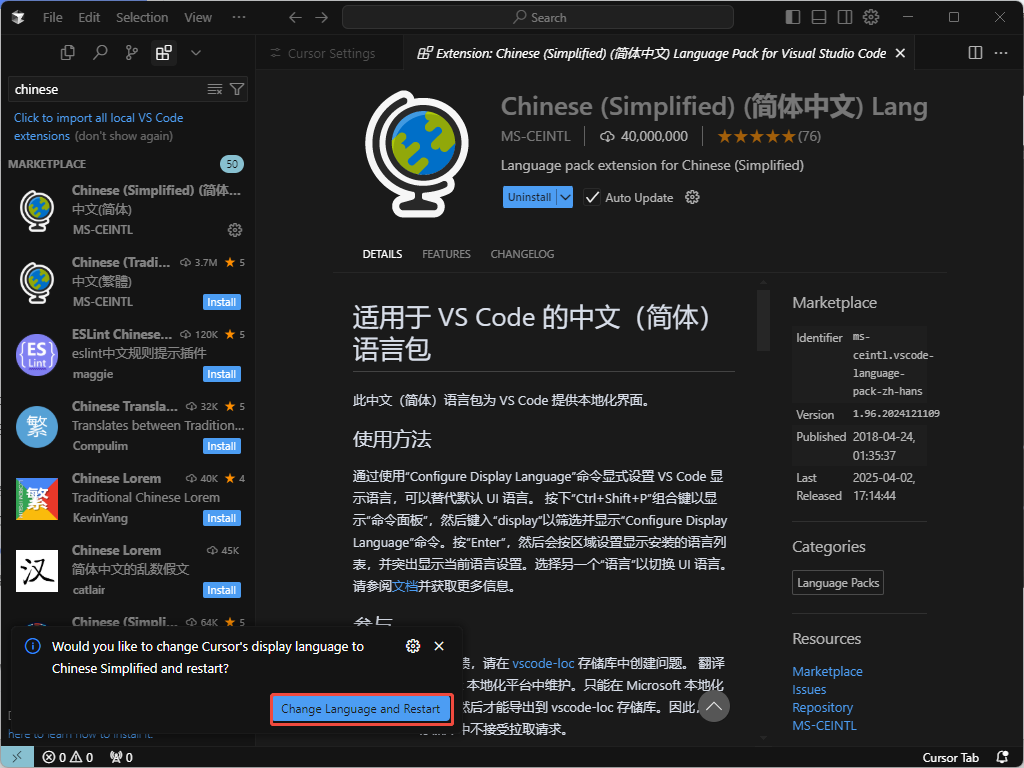
Task: Click the README vertical scrollbar thumb
Action: (x=763, y=321)
